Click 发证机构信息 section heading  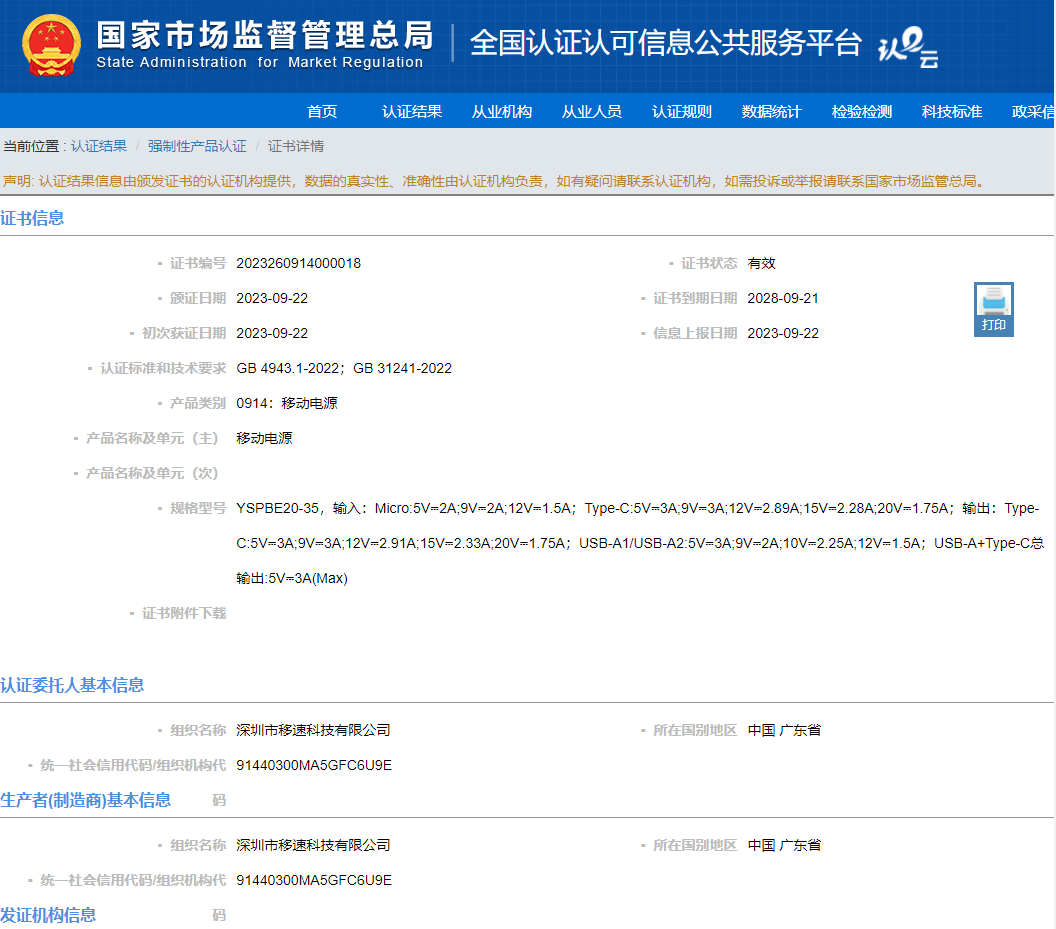point(48,916)
